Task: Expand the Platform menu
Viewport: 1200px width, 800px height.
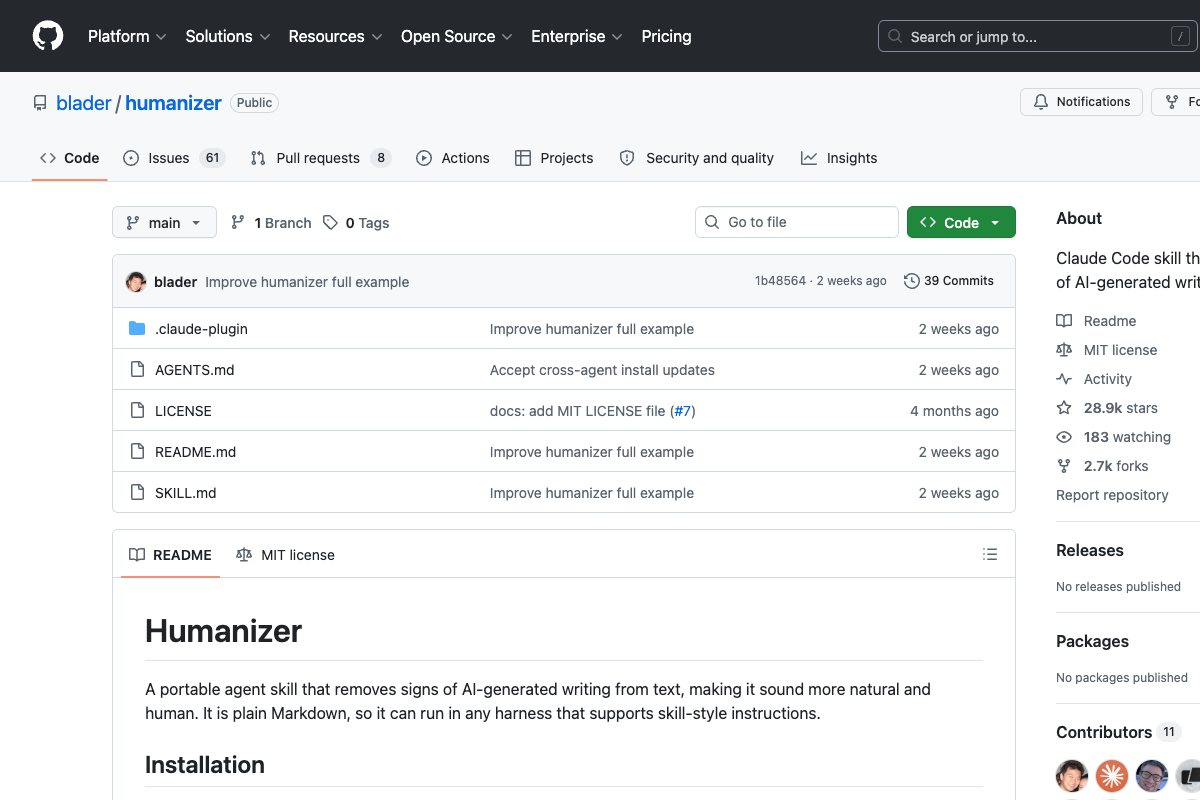Action: pyautogui.click(x=126, y=36)
